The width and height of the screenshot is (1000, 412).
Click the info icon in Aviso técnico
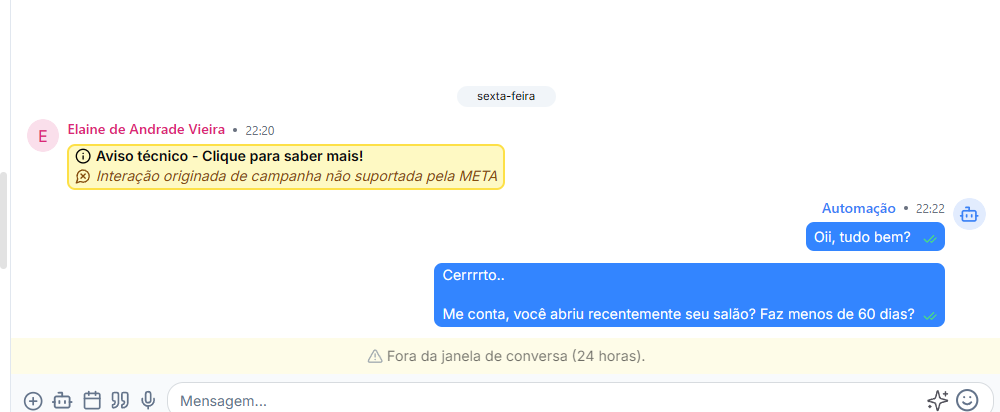(x=83, y=157)
